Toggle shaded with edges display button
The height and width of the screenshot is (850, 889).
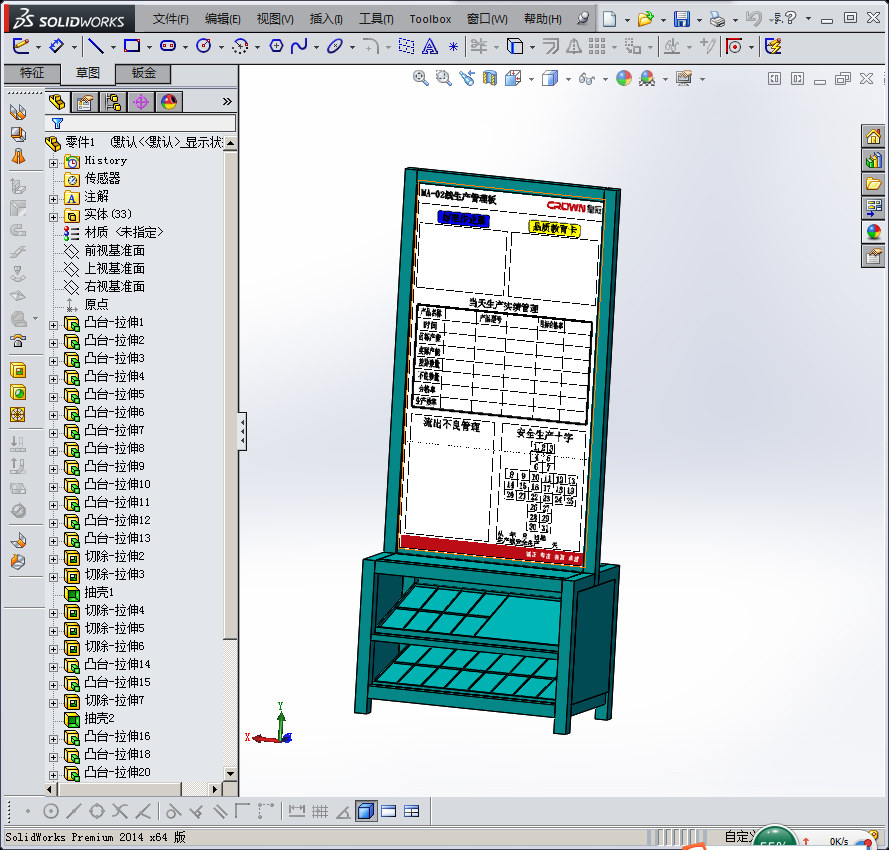click(x=366, y=811)
